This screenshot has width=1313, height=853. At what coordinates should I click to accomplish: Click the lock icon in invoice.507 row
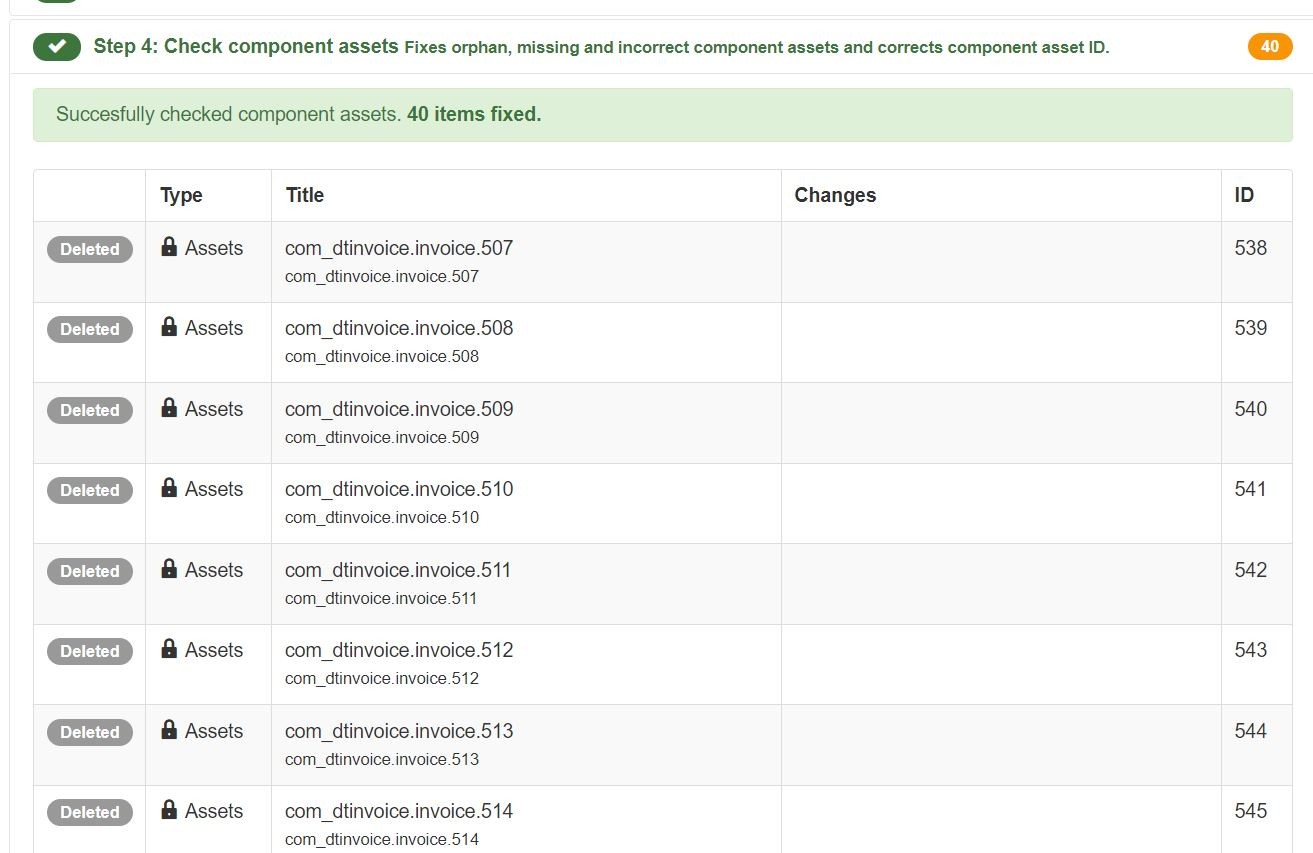[x=169, y=247]
